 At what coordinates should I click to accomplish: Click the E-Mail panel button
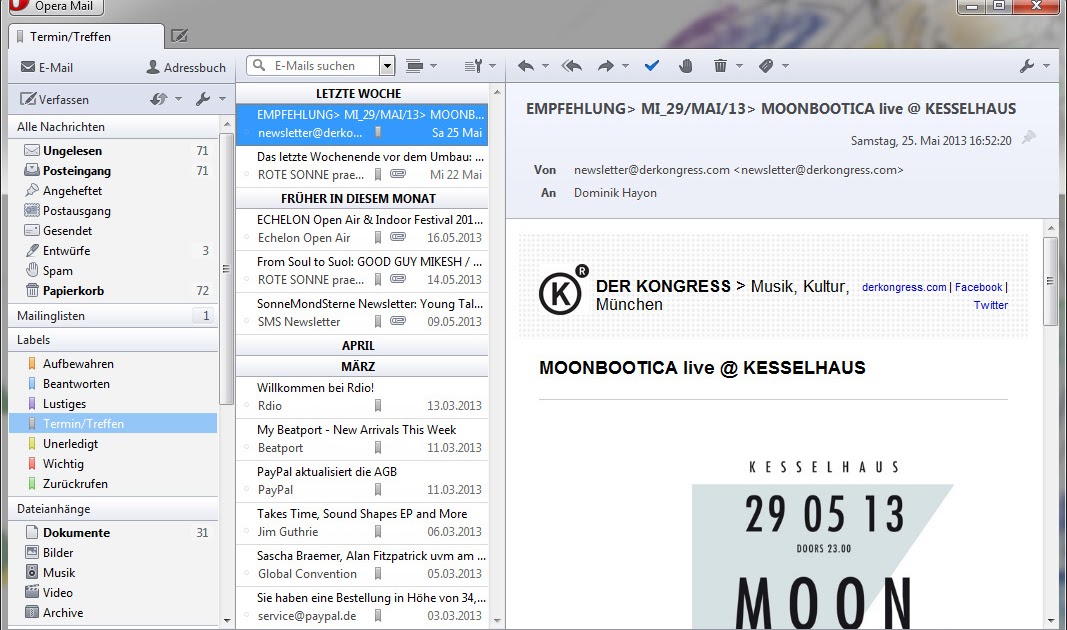click(x=46, y=67)
